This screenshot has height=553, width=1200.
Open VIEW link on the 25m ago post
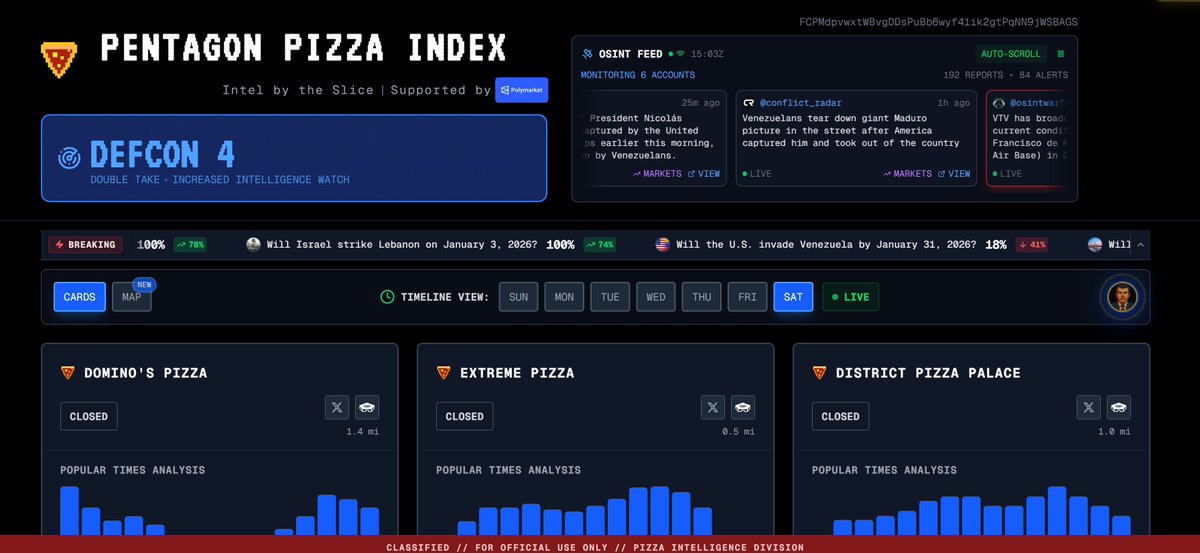coord(703,174)
